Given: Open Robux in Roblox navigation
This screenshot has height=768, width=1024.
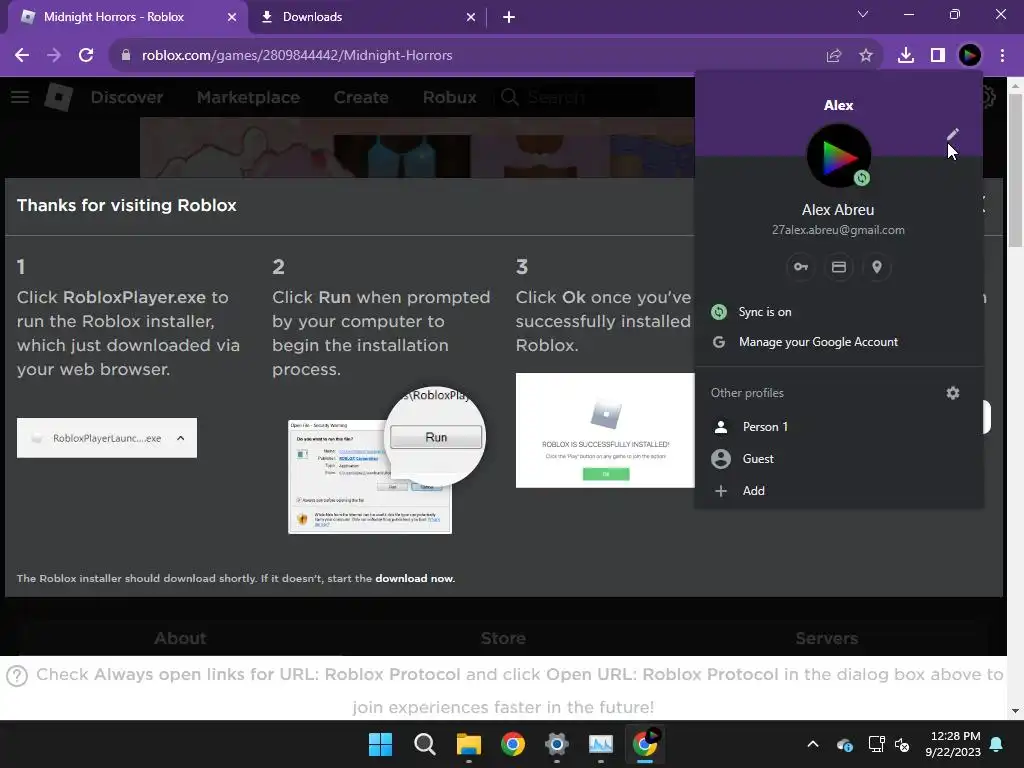Looking at the screenshot, I should (x=449, y=97).
